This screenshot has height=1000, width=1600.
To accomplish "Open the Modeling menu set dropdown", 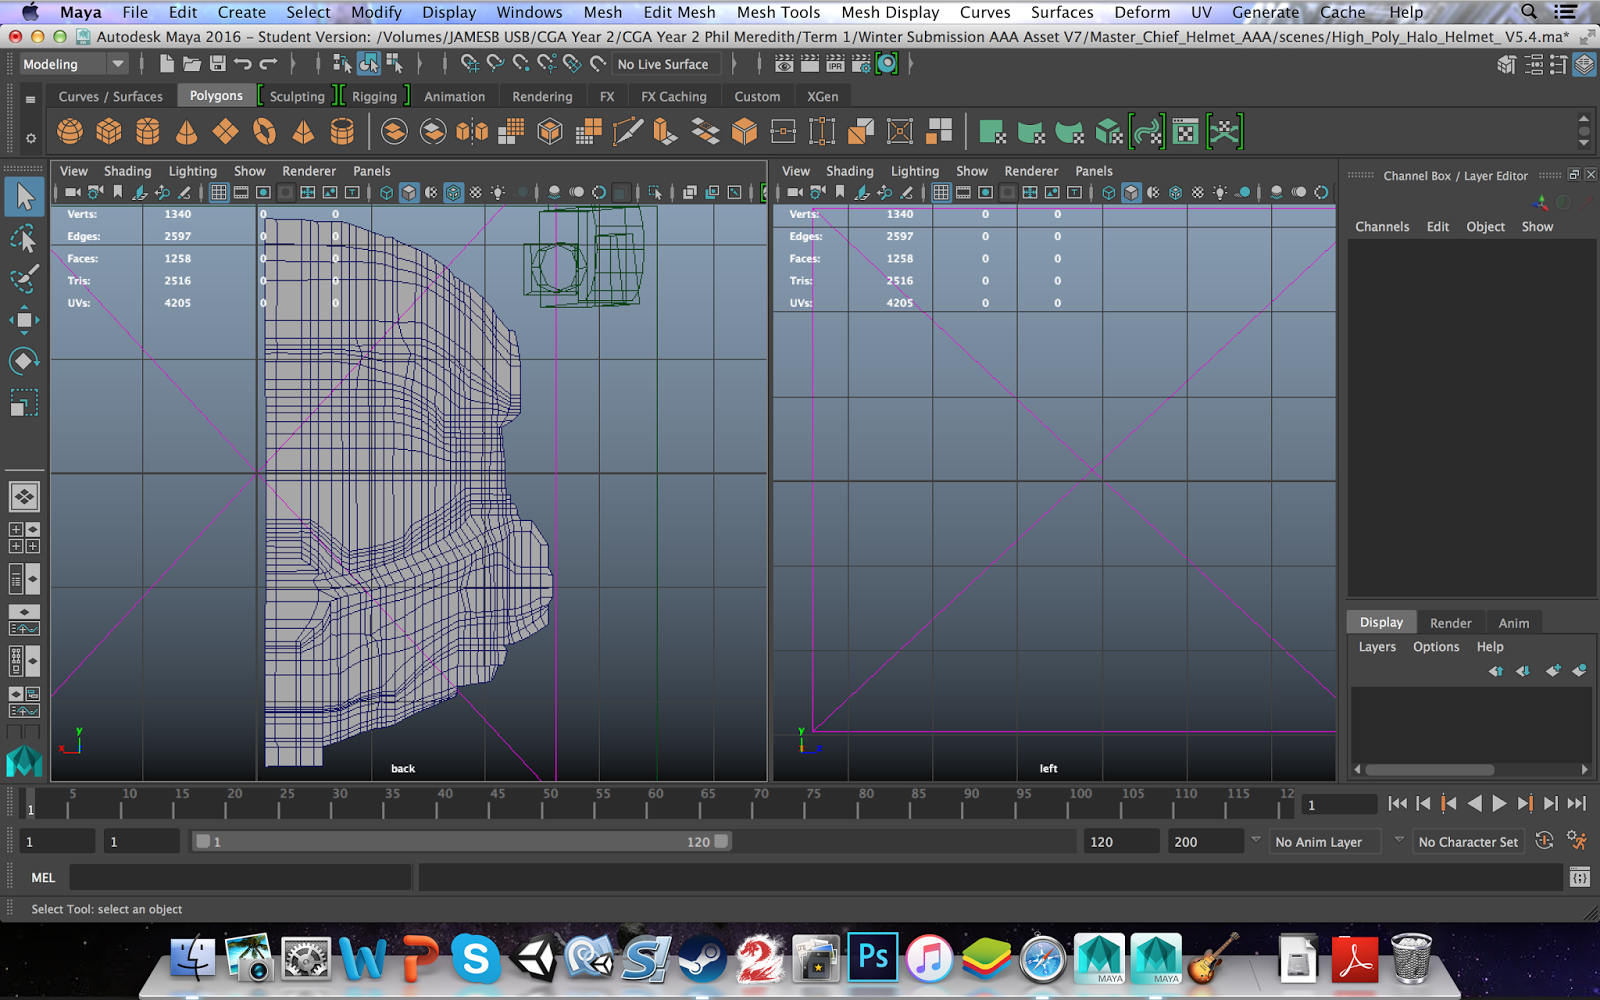I will pyautogui.click(x=75, y=64).
